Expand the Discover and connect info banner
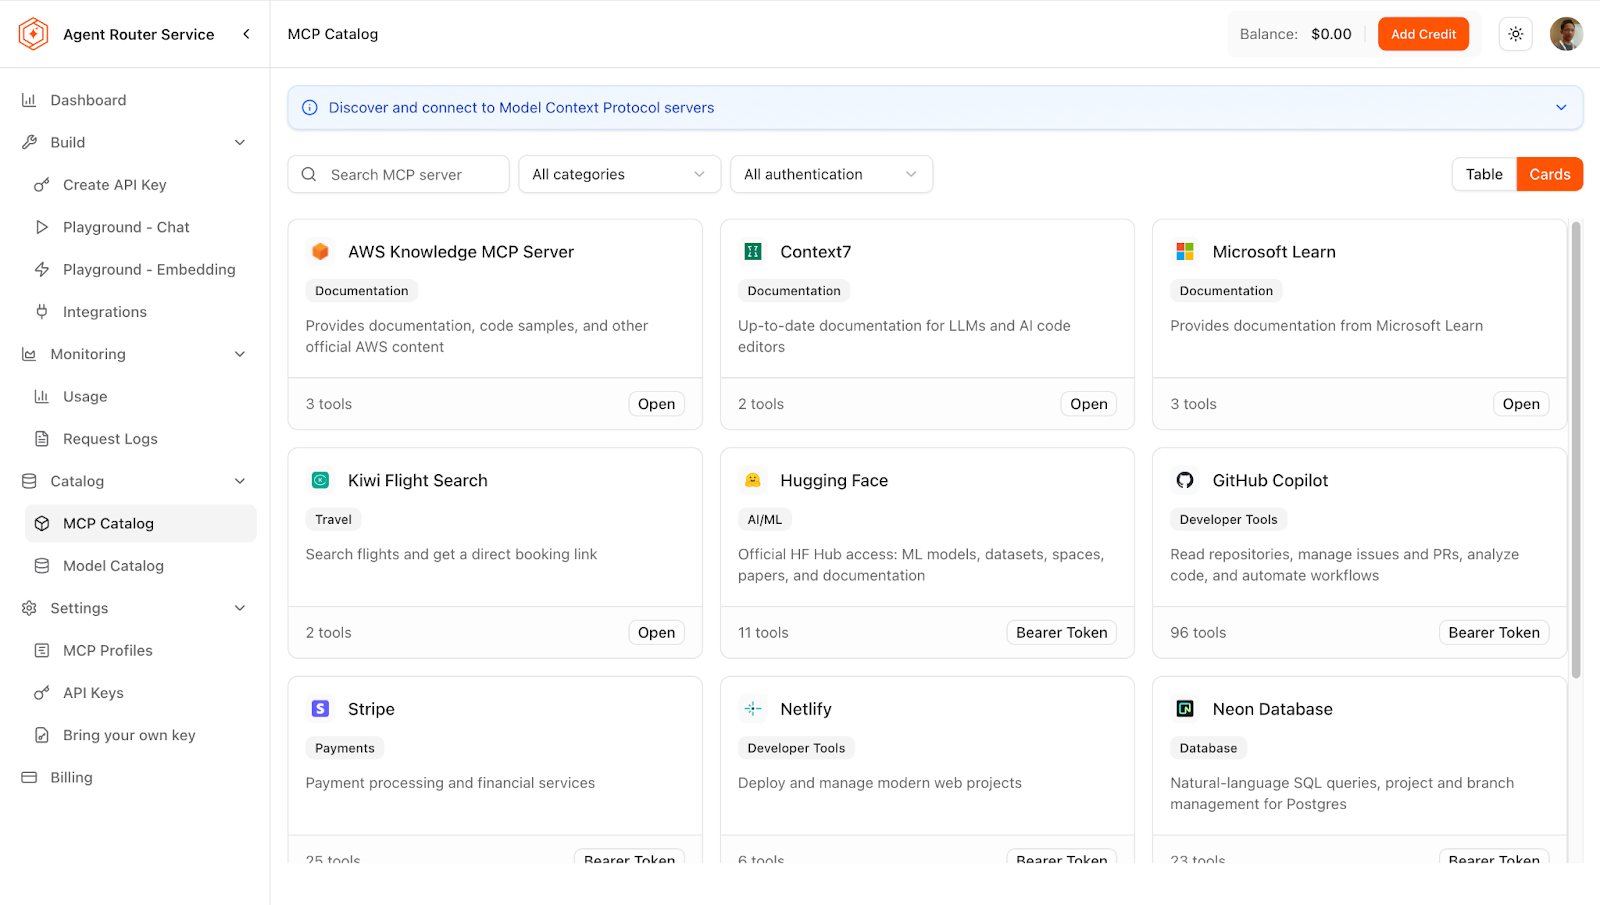Image resolution: width=1600 pixels, height=905 pixels. coord(1561,108)
